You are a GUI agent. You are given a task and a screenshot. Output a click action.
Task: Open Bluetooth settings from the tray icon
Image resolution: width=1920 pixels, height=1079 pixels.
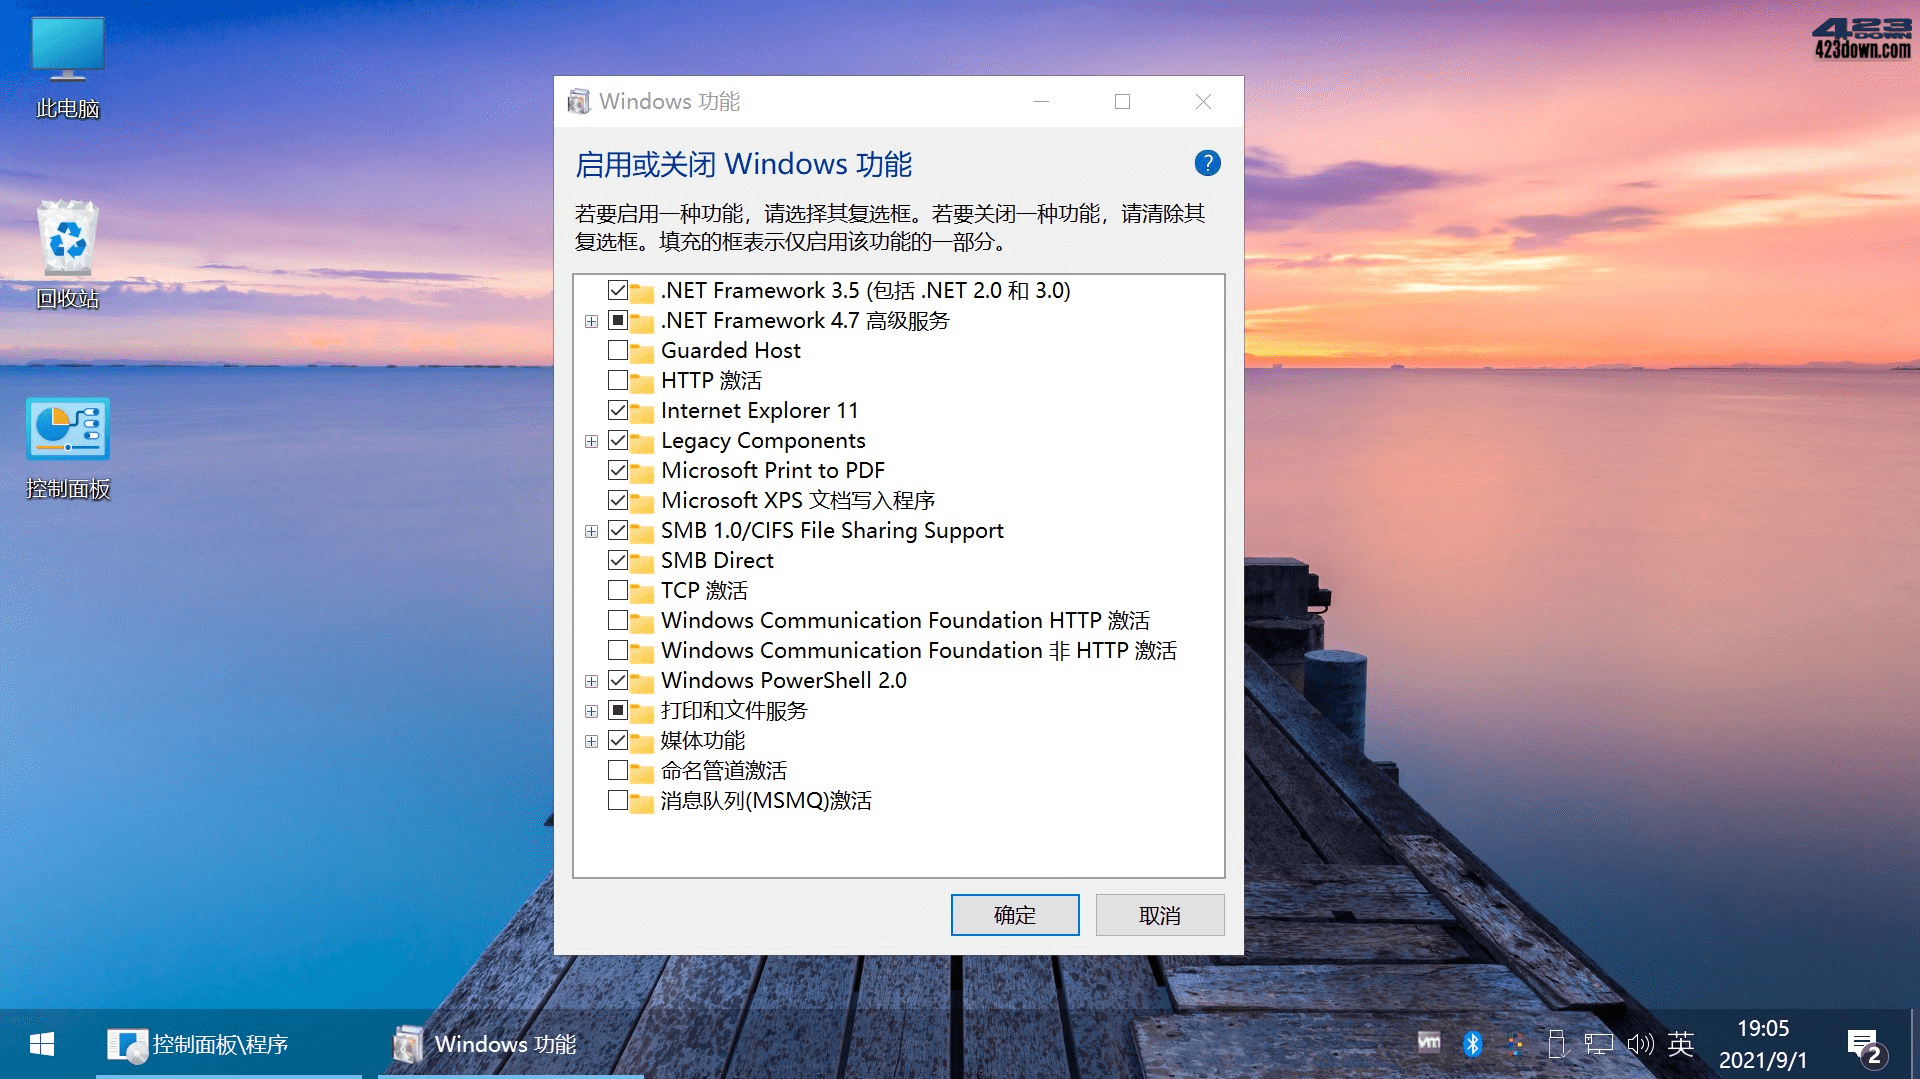tap(1469, 1043)
